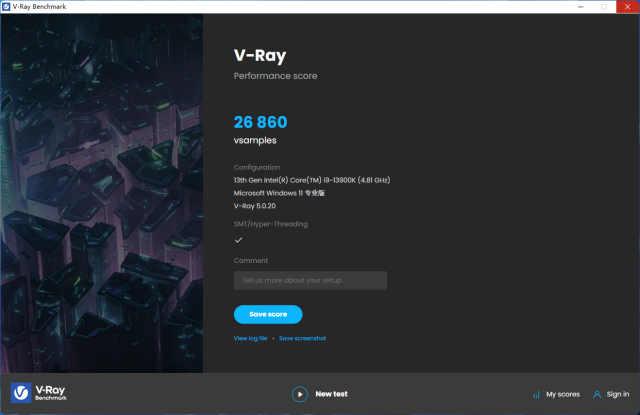Click the Save score button
Viewport: 640px width, 415px height.
tap(268, 315)
